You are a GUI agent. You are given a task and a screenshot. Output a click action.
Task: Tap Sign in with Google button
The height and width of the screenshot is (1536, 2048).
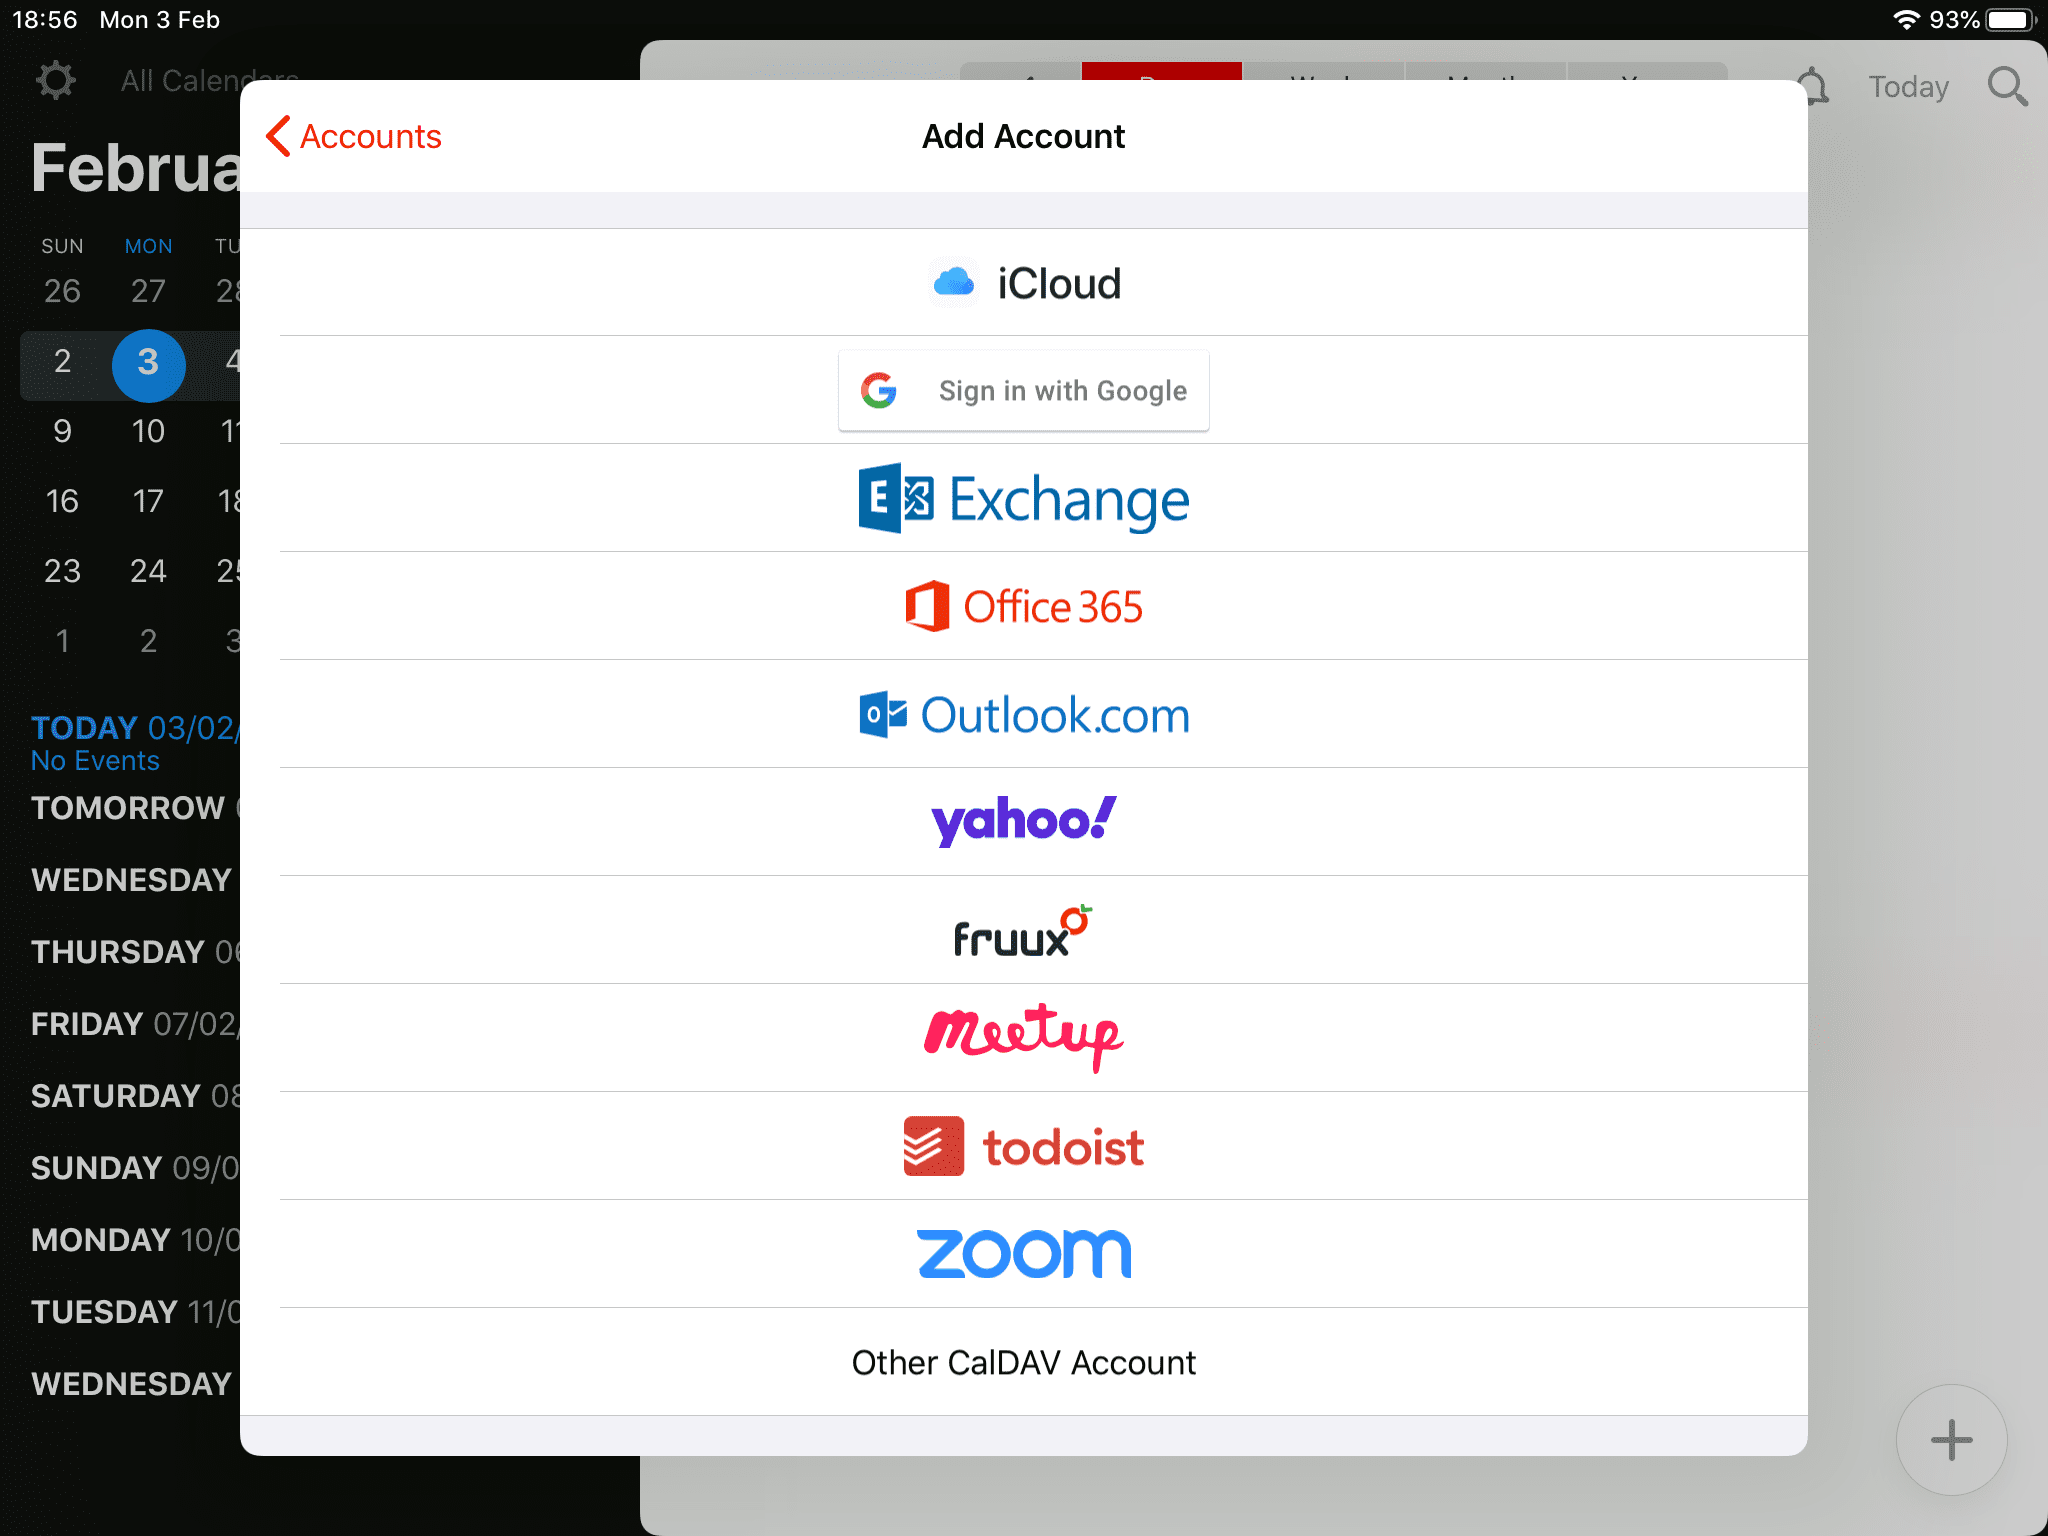tap(1024, 391)
